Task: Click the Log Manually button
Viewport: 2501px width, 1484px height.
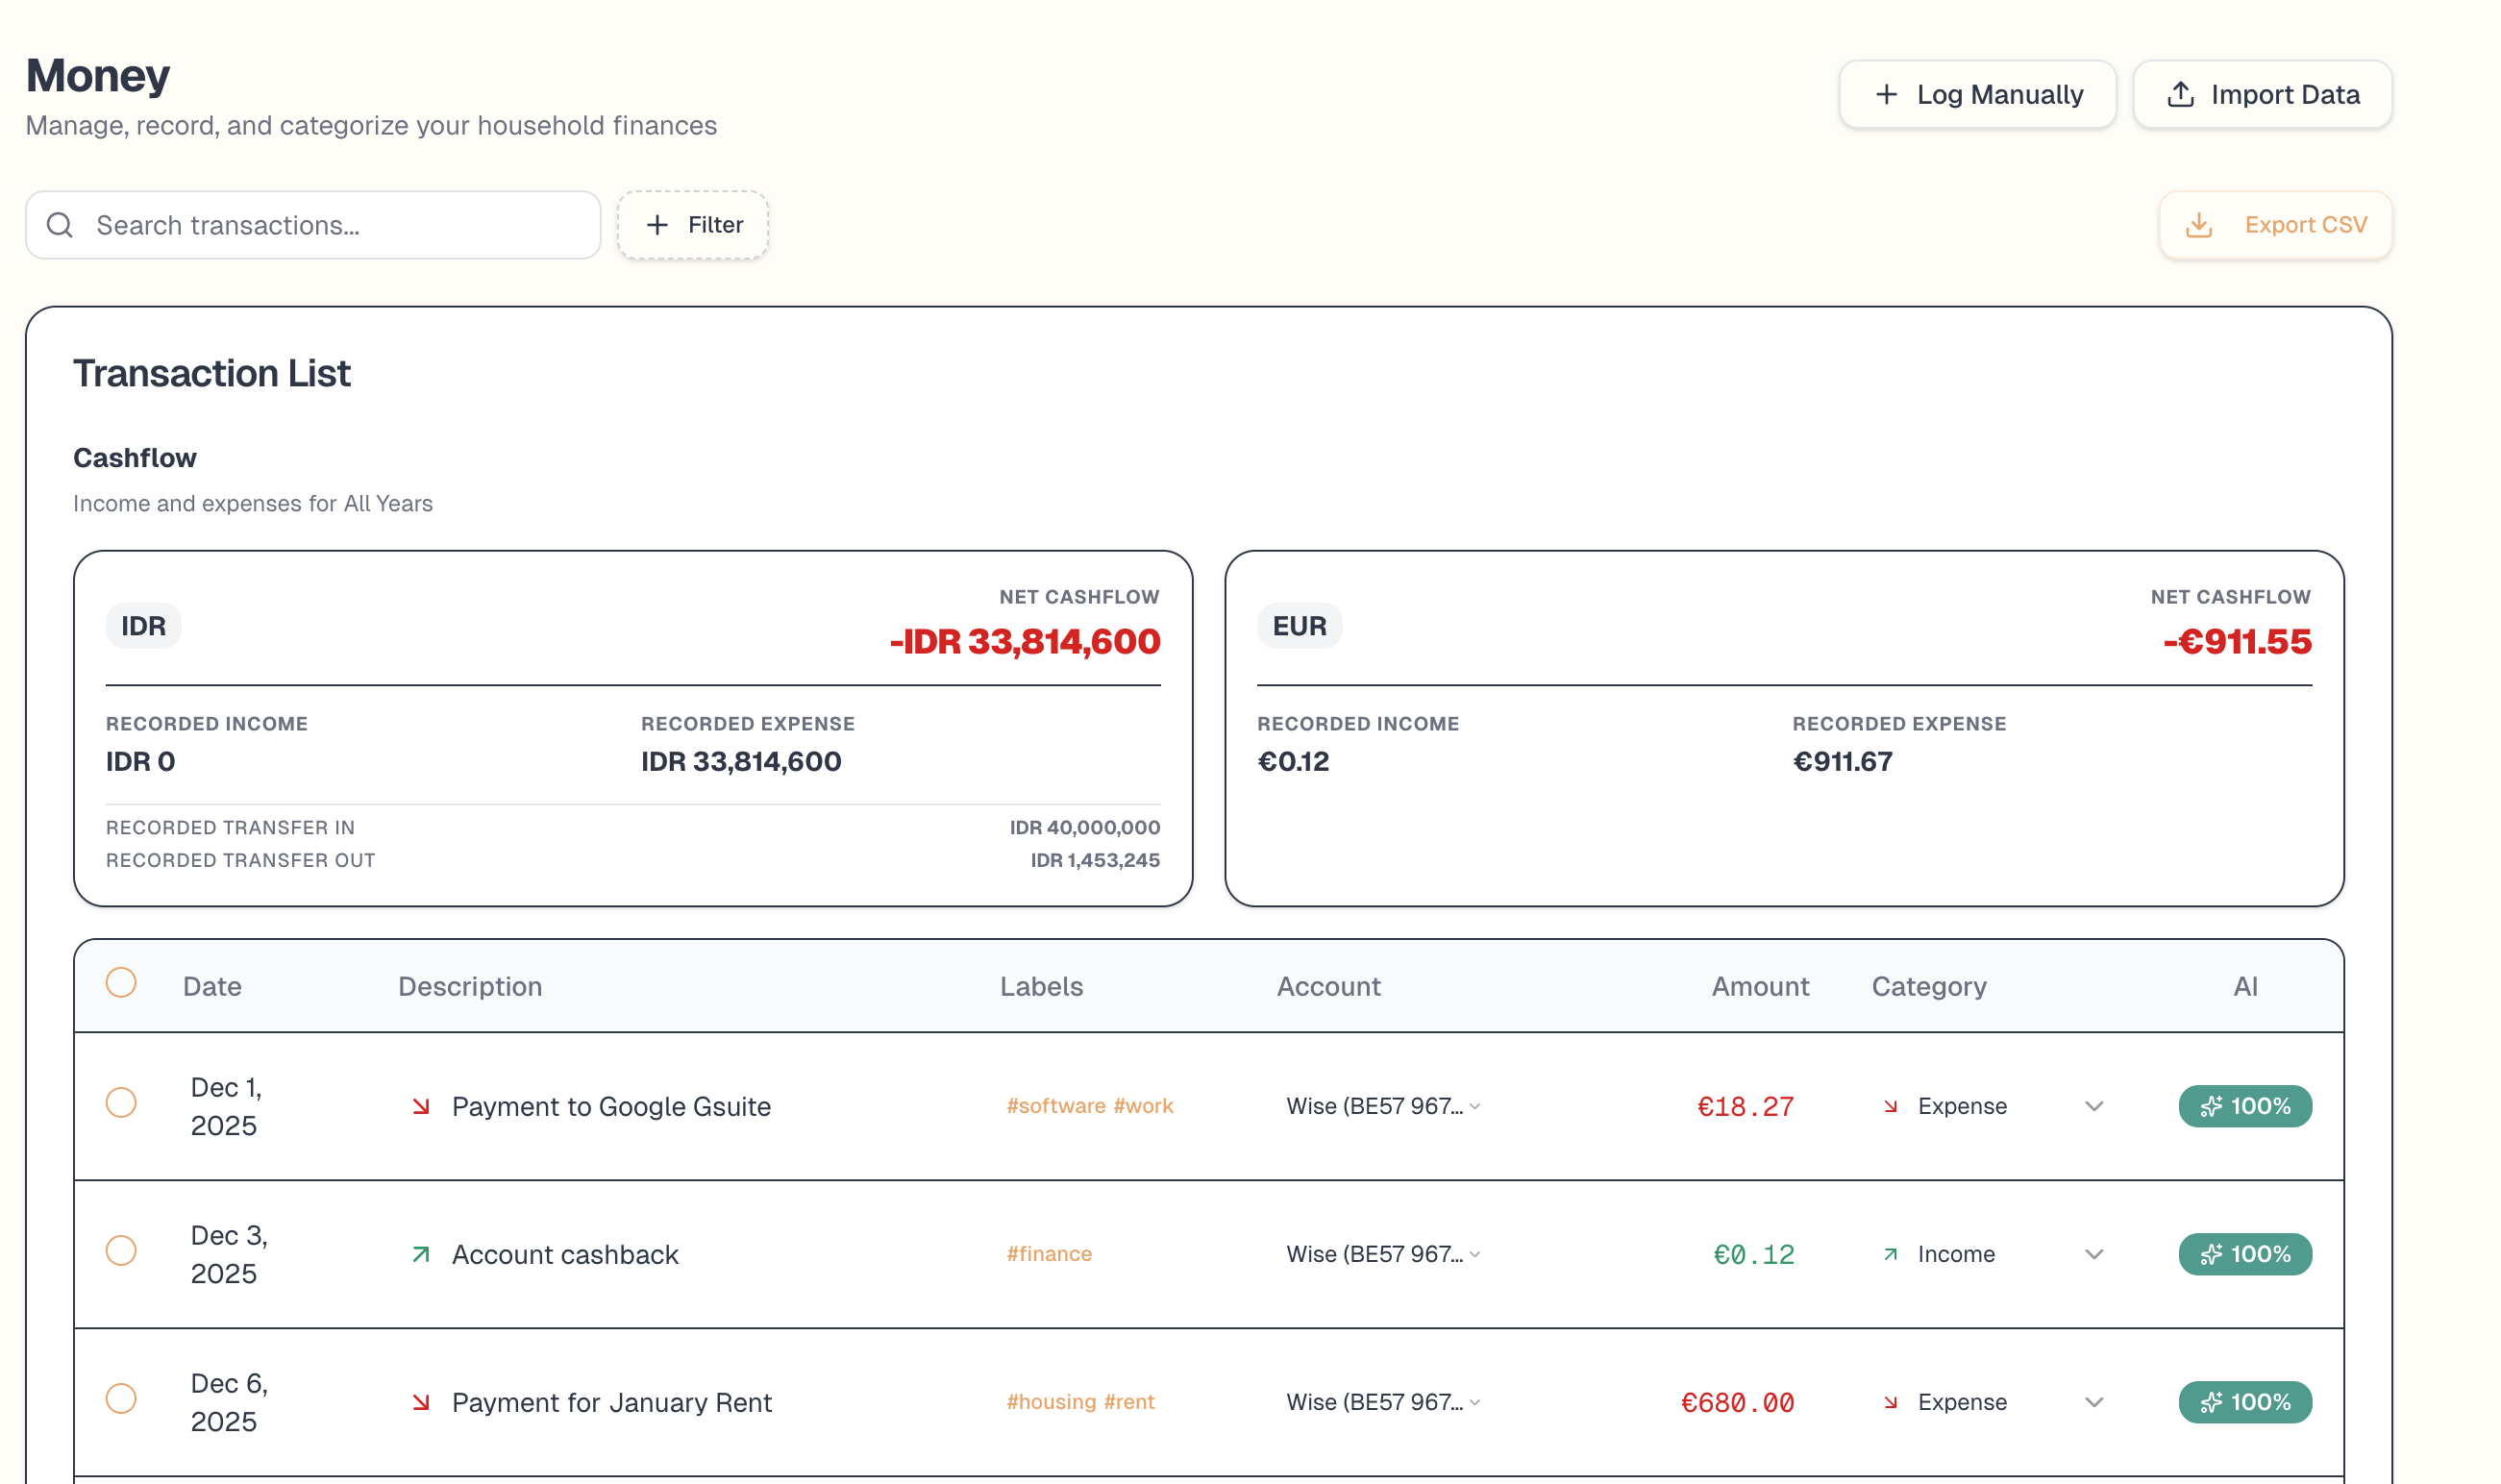Action: click(1977, 94)
